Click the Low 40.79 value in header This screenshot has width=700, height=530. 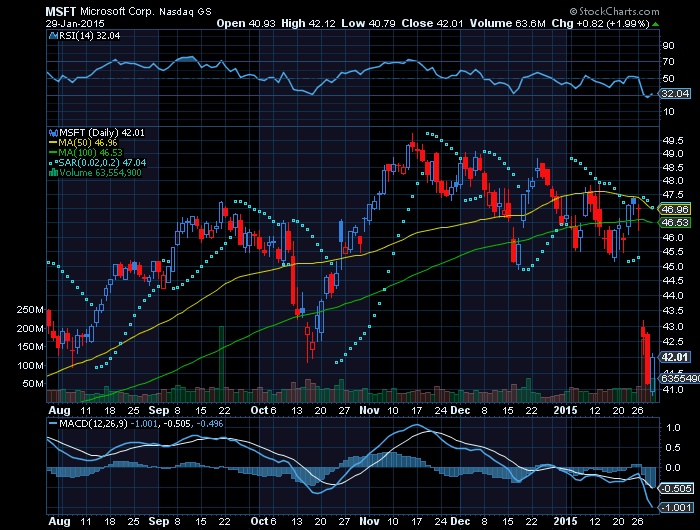[368, 23]
